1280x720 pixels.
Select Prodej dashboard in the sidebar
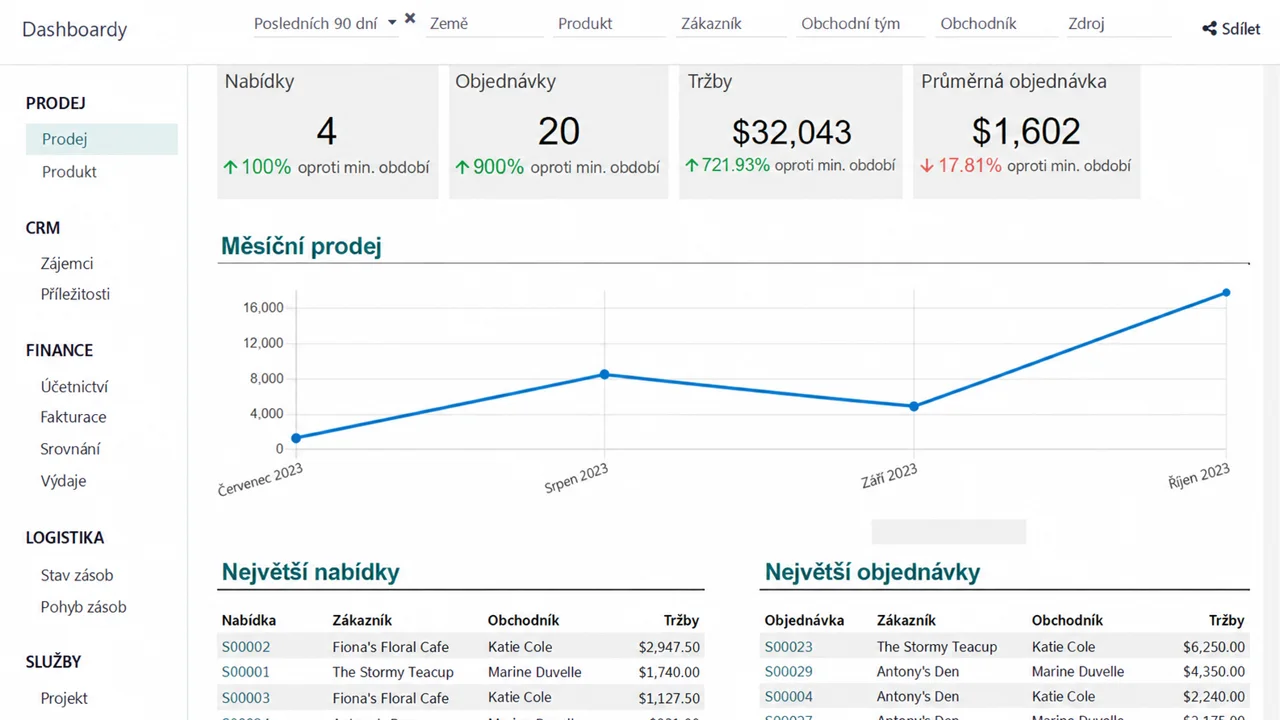point(102,139)
